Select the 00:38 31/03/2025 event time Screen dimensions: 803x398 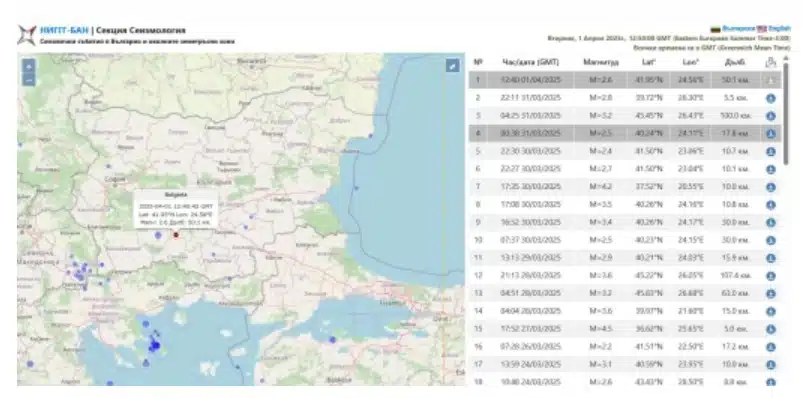(x=531, y=133)
